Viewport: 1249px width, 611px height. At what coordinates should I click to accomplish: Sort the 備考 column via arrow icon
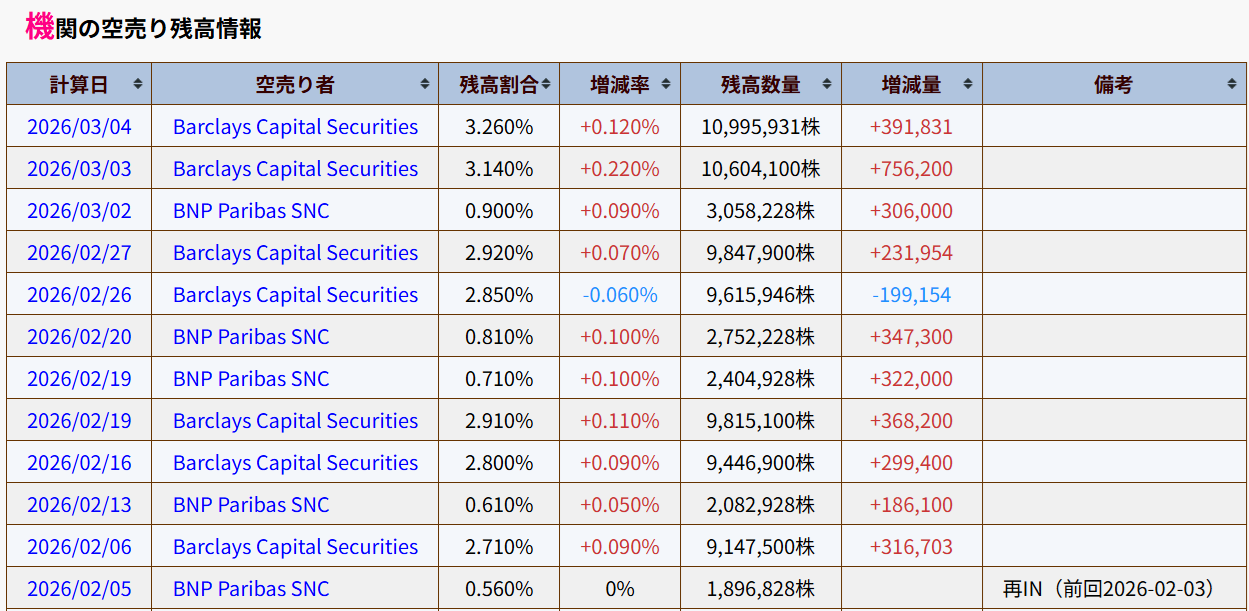(x=1232, y=85)
